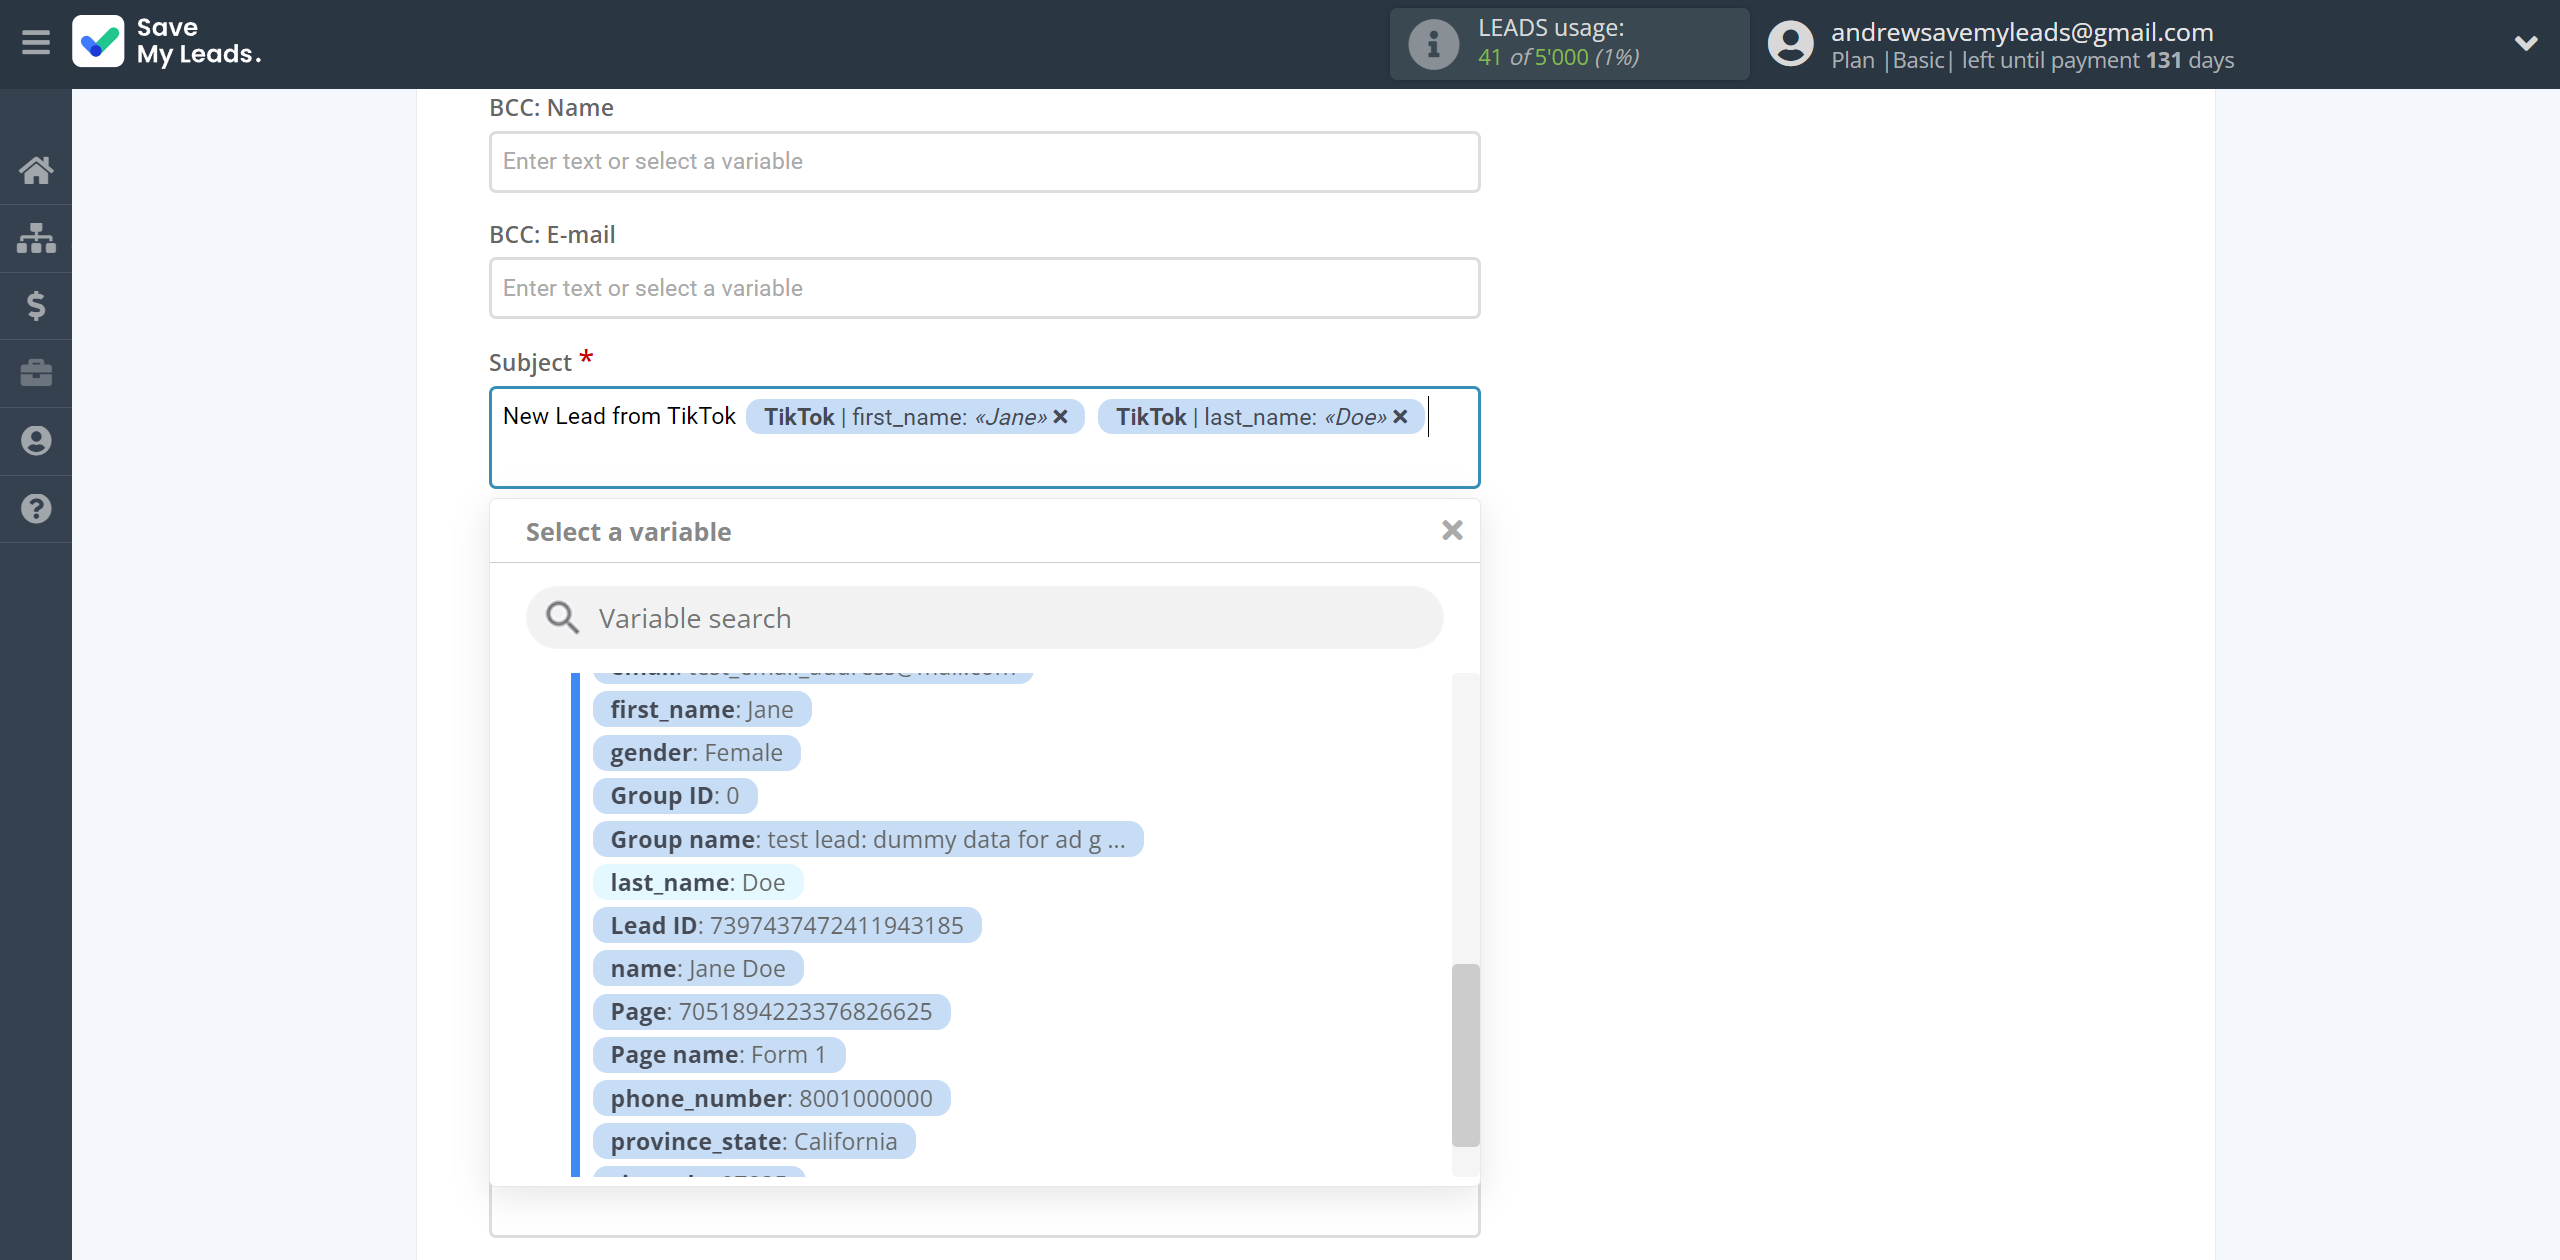Select the Group name variable
This screenshot has width=2560, height=1260.
pos(868,839)
